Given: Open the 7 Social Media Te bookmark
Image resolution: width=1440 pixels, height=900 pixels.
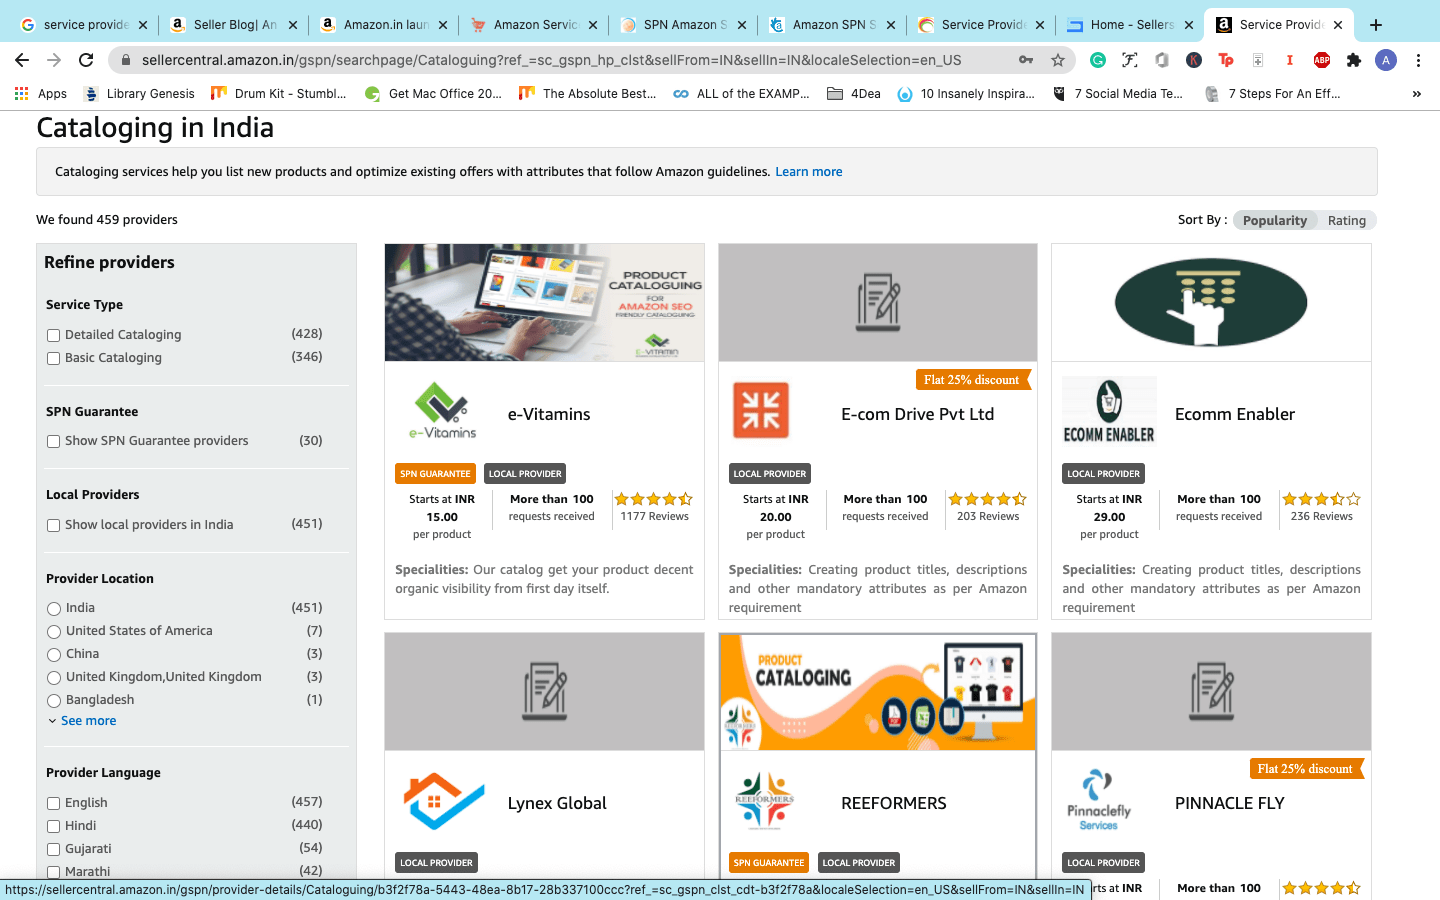Looking at the screenshot, I should pos(1119,94).
